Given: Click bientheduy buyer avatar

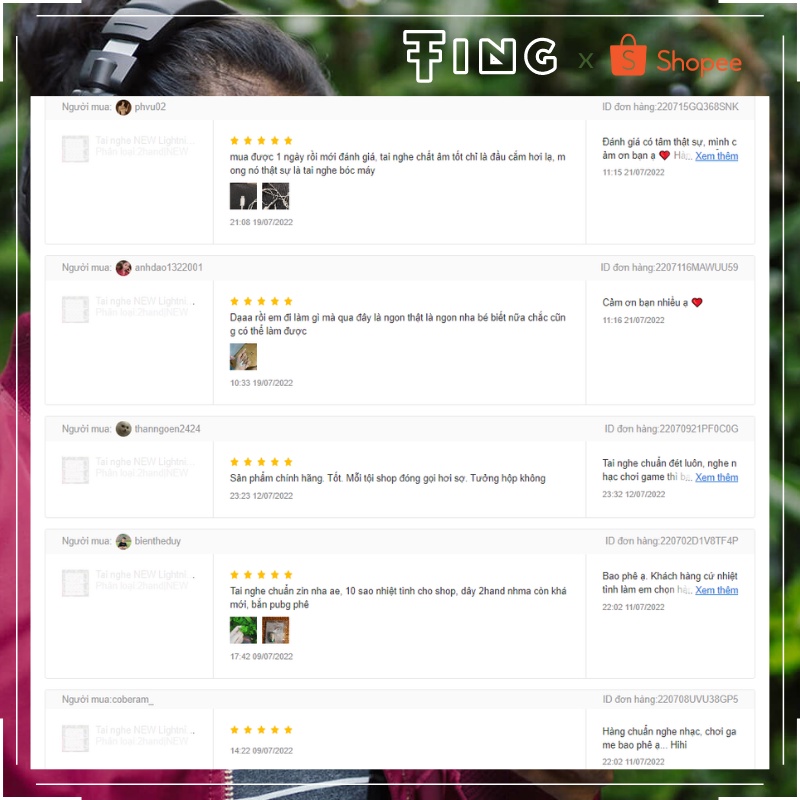Looking at the screenshot, I should [x=123, y=541].
